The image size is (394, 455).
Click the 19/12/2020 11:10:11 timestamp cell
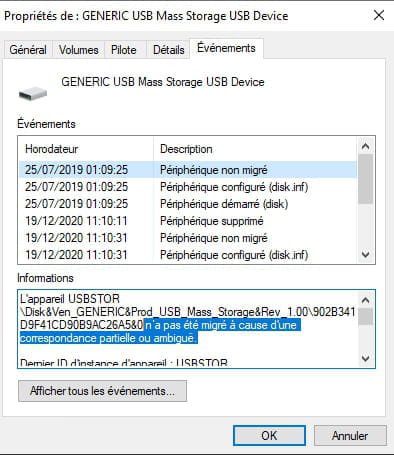pos(76,221)
